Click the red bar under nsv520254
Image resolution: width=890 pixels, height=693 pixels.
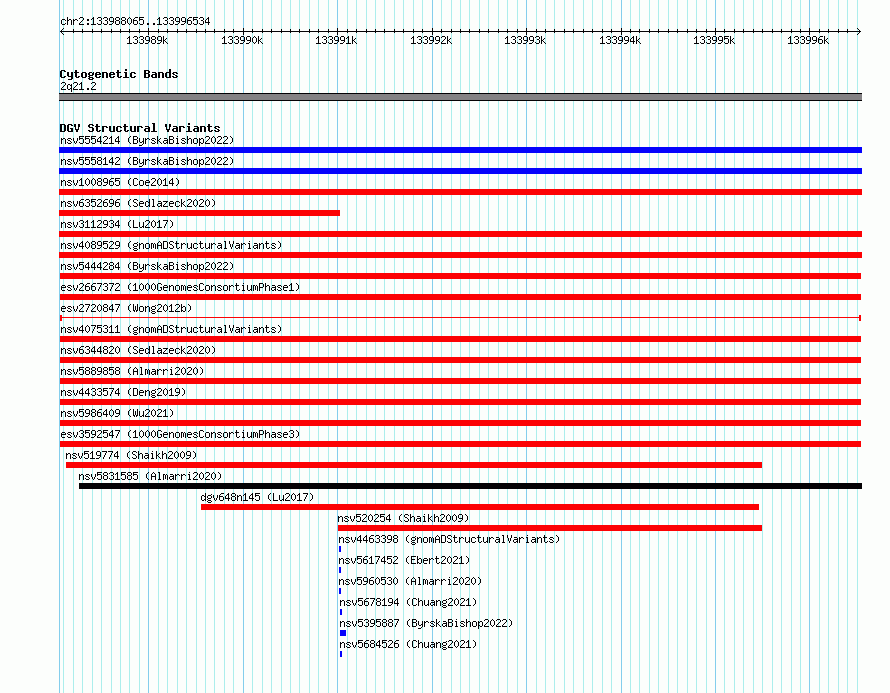pyautogui.click(x=550, y=528)
